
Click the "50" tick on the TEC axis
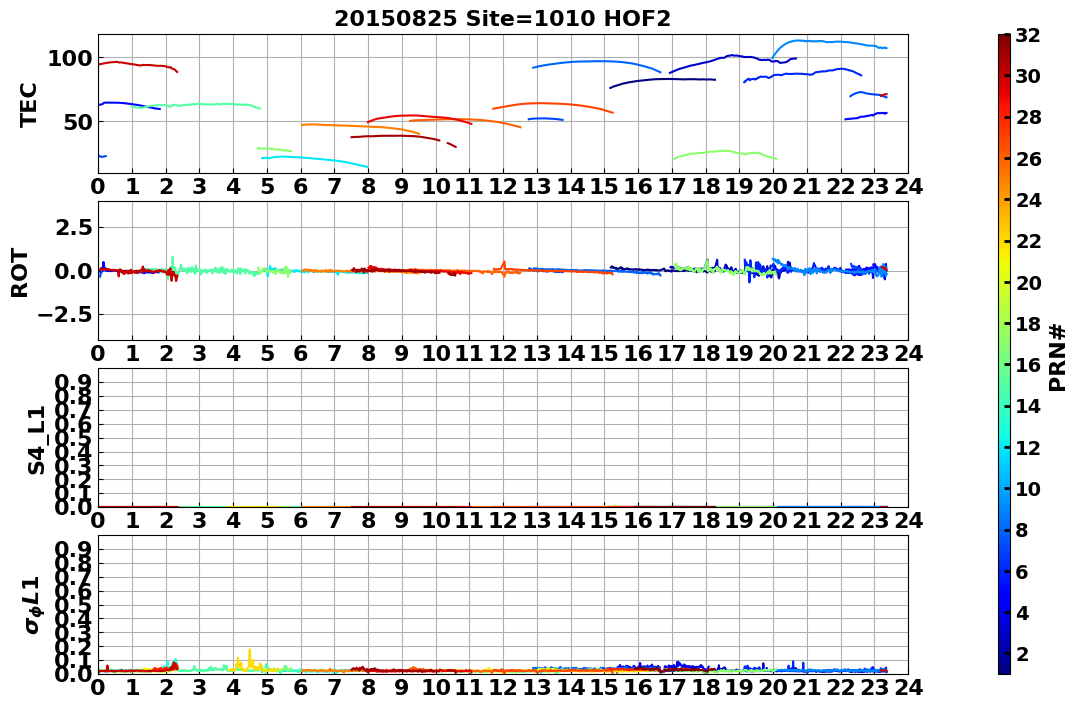(77, 122)
